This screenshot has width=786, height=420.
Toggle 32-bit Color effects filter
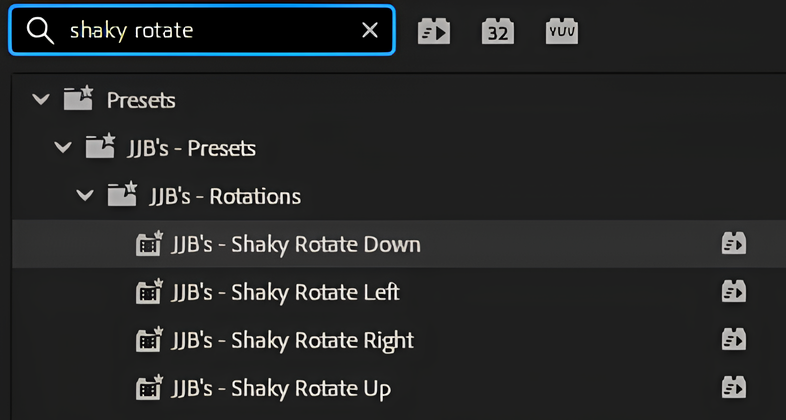pos(497,31)
